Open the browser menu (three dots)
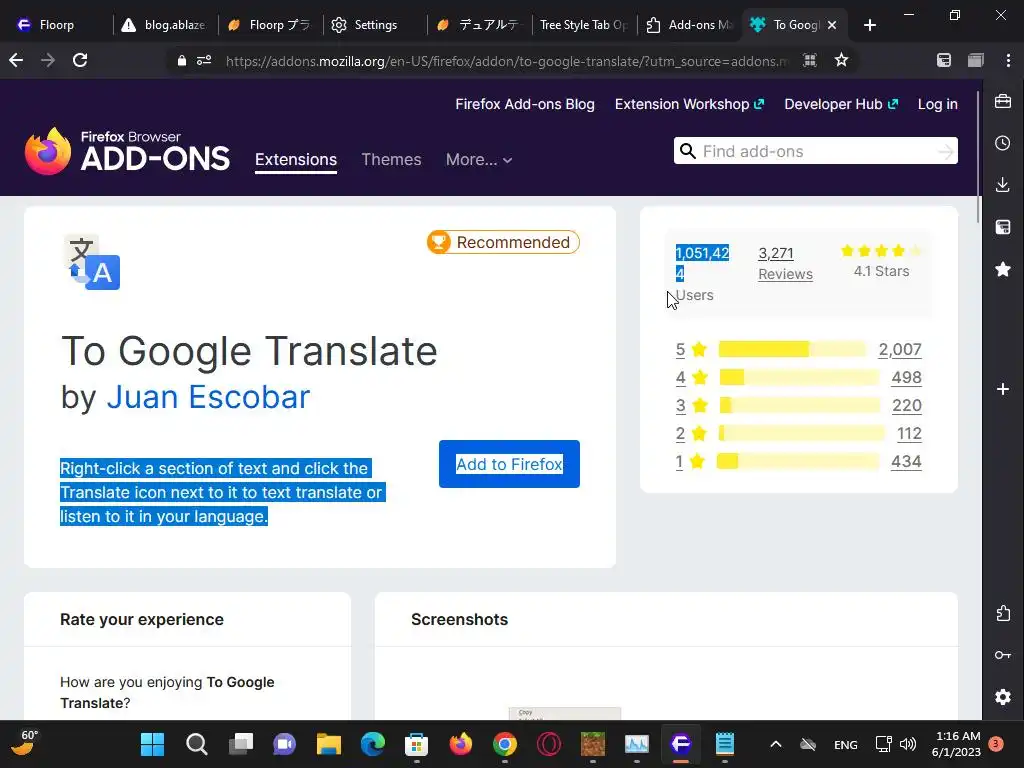This screenshot has width=1024, height=768. [1008, 61]
